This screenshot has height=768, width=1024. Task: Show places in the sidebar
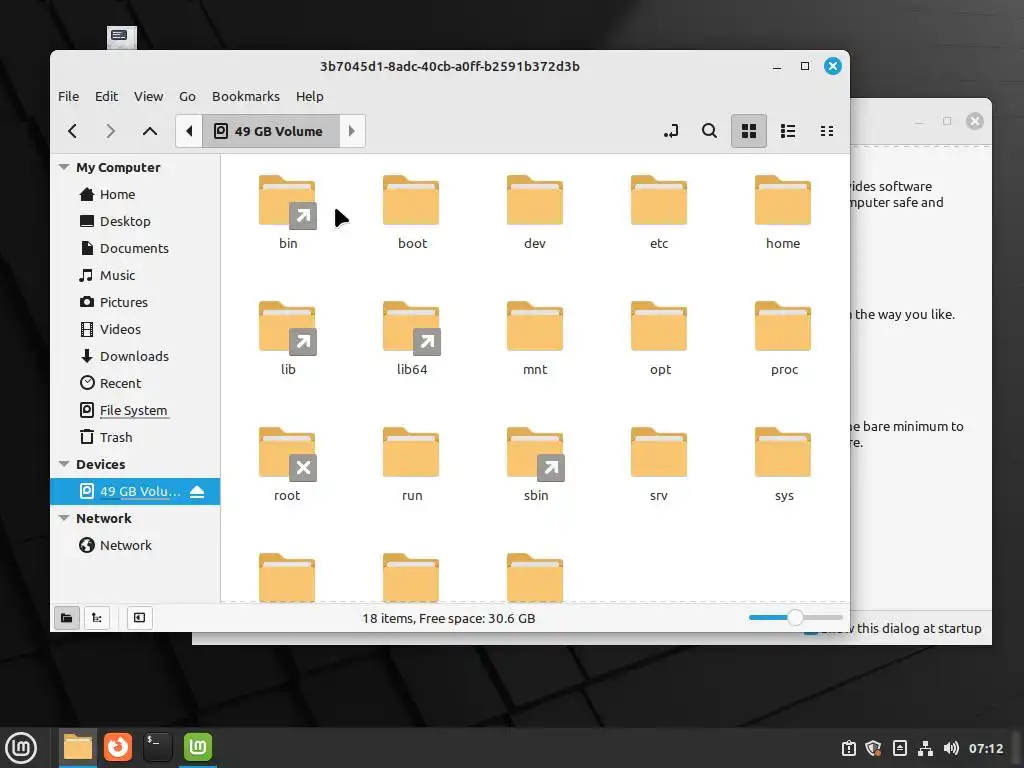point(67,618)
